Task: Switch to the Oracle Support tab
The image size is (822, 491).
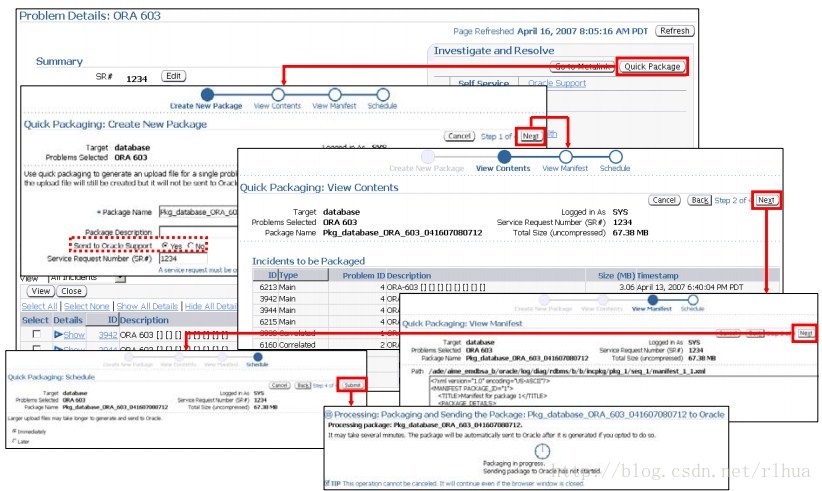Action: point(557,83)
